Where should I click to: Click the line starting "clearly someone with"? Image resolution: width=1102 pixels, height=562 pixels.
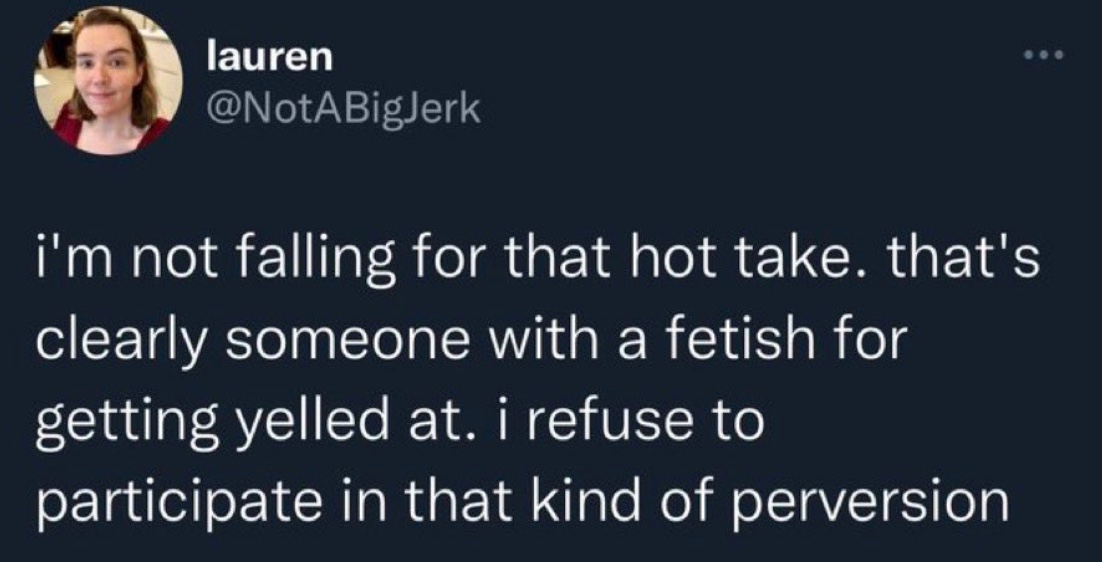[469, 343]
